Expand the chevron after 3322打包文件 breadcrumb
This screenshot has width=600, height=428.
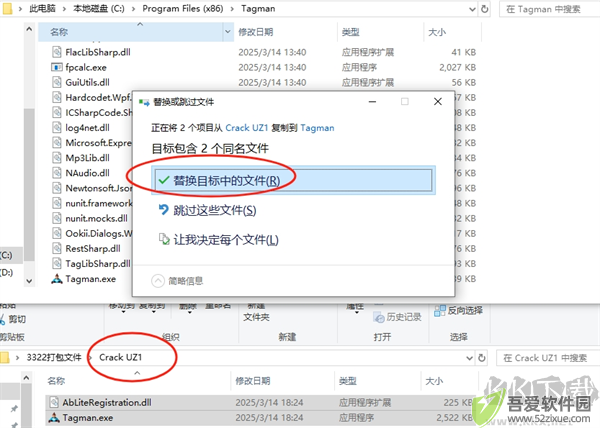point(91,358)
